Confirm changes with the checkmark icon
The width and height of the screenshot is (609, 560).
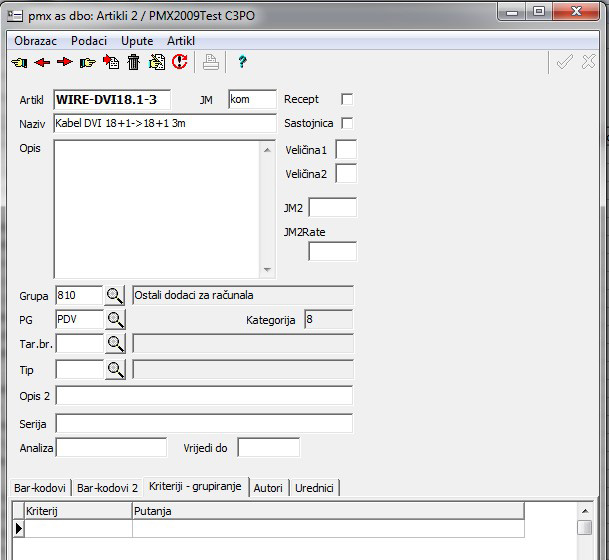click(564, 62)
